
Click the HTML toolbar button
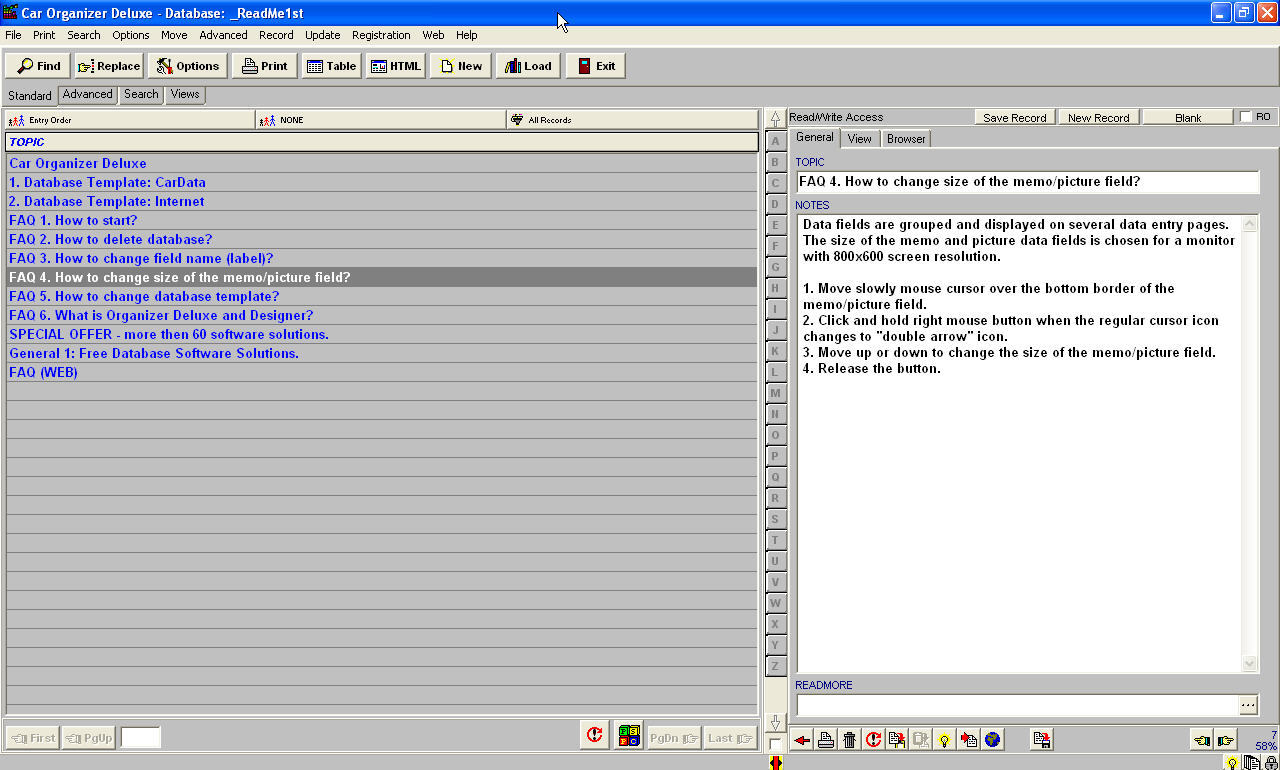tap(396, 66)
